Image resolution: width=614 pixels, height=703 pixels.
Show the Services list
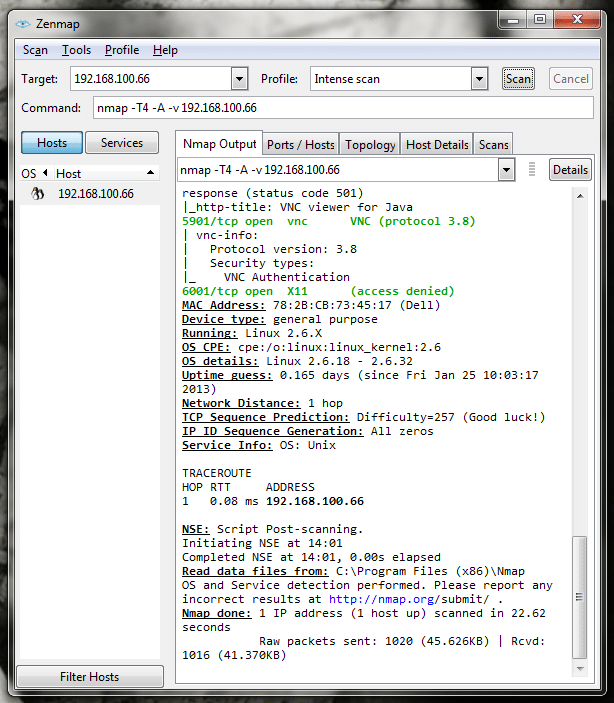tap(122, 143)
